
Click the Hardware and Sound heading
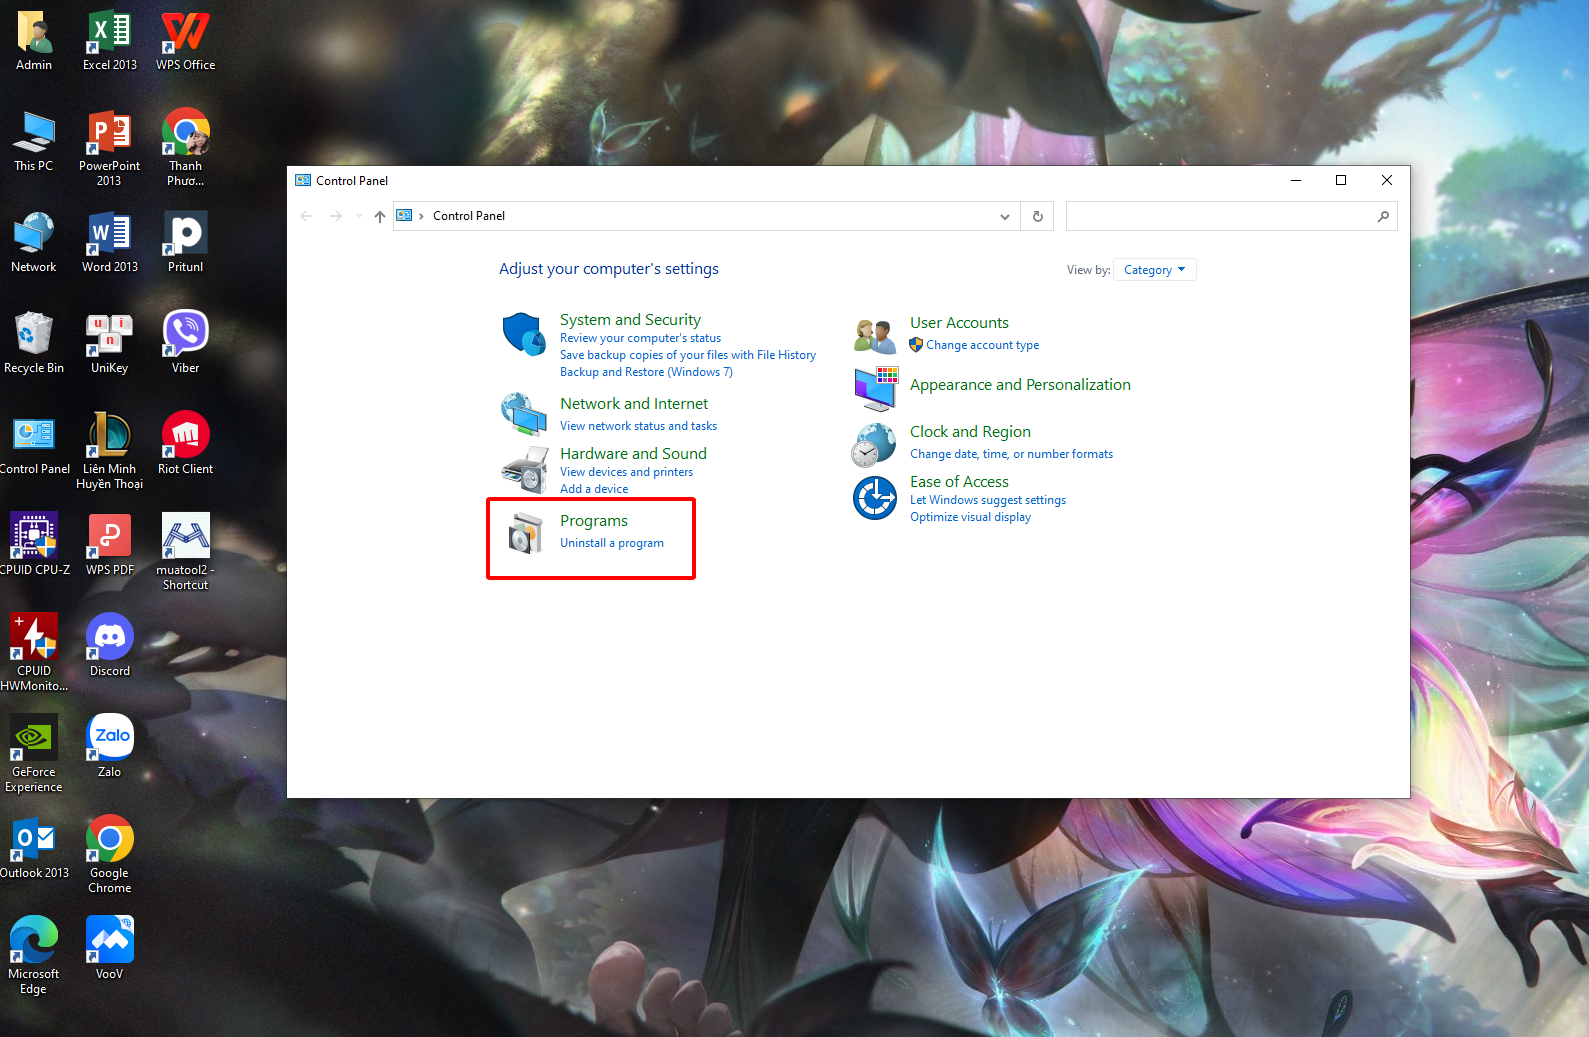(x=633, y=454)
